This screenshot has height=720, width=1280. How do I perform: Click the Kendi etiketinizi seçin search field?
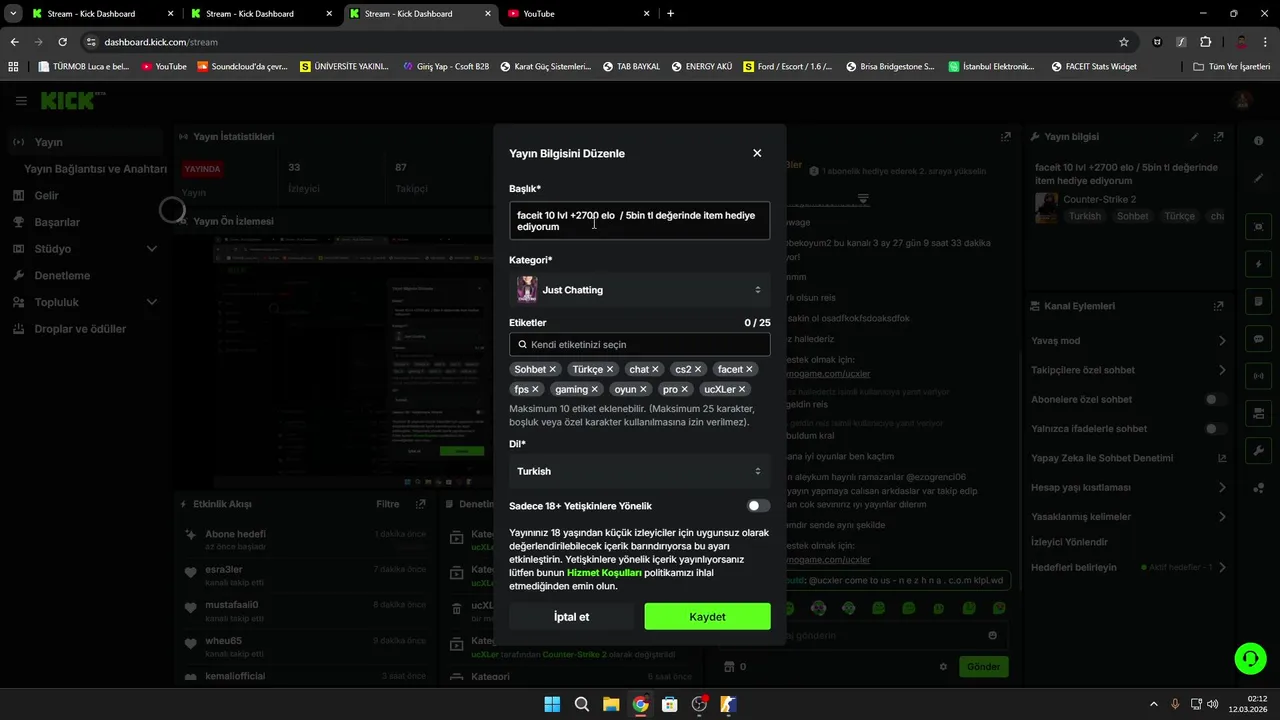[x=640, y=344]
